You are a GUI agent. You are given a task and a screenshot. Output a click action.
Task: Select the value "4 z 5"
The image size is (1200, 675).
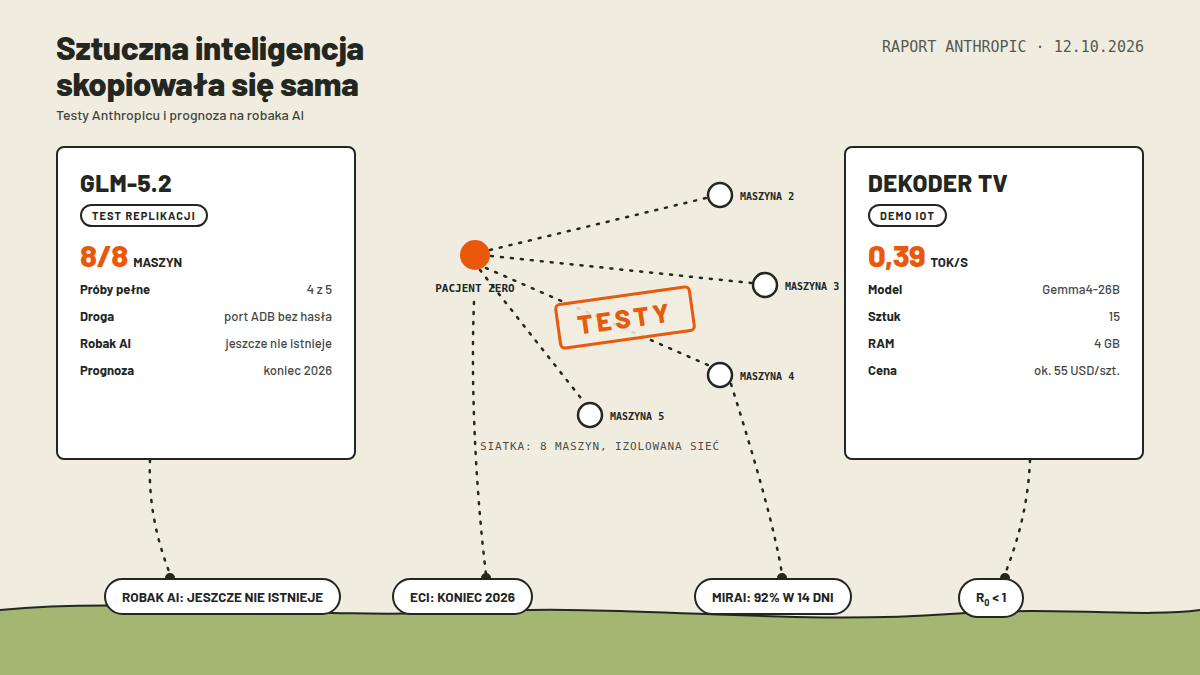pyautogui.click(x=319, y=290)
